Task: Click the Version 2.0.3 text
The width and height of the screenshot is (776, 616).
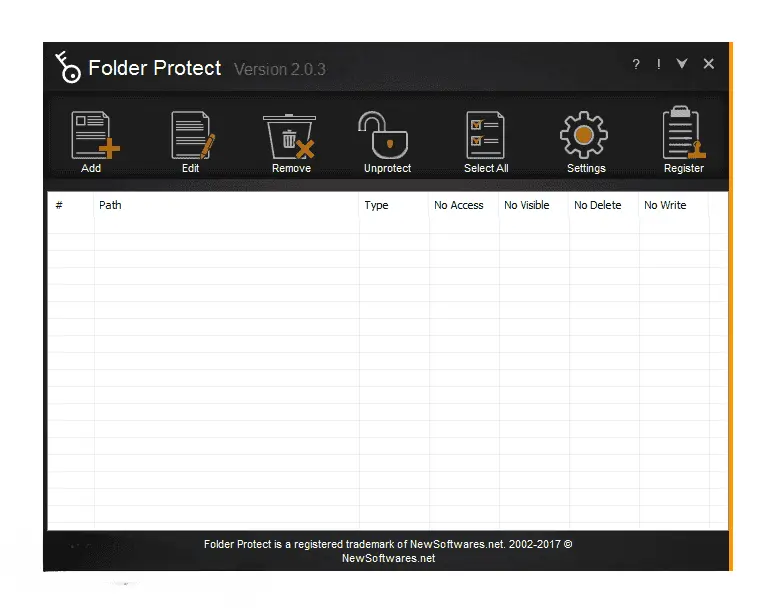Action: point(280,69)
